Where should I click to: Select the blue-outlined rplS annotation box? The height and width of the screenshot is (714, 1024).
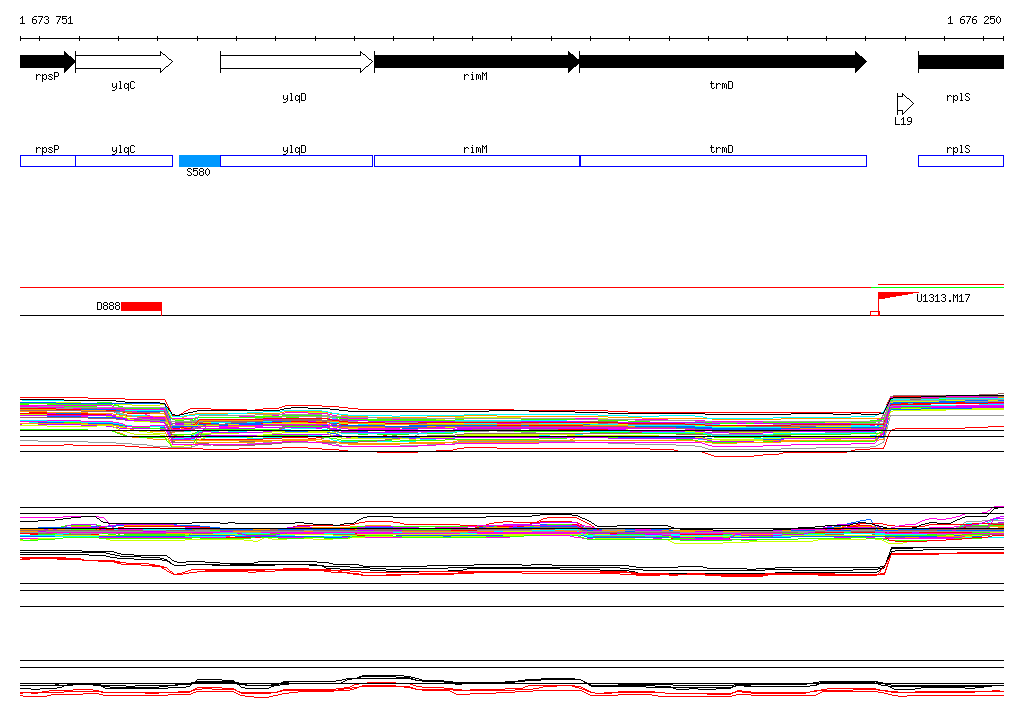tap(960, 161)
